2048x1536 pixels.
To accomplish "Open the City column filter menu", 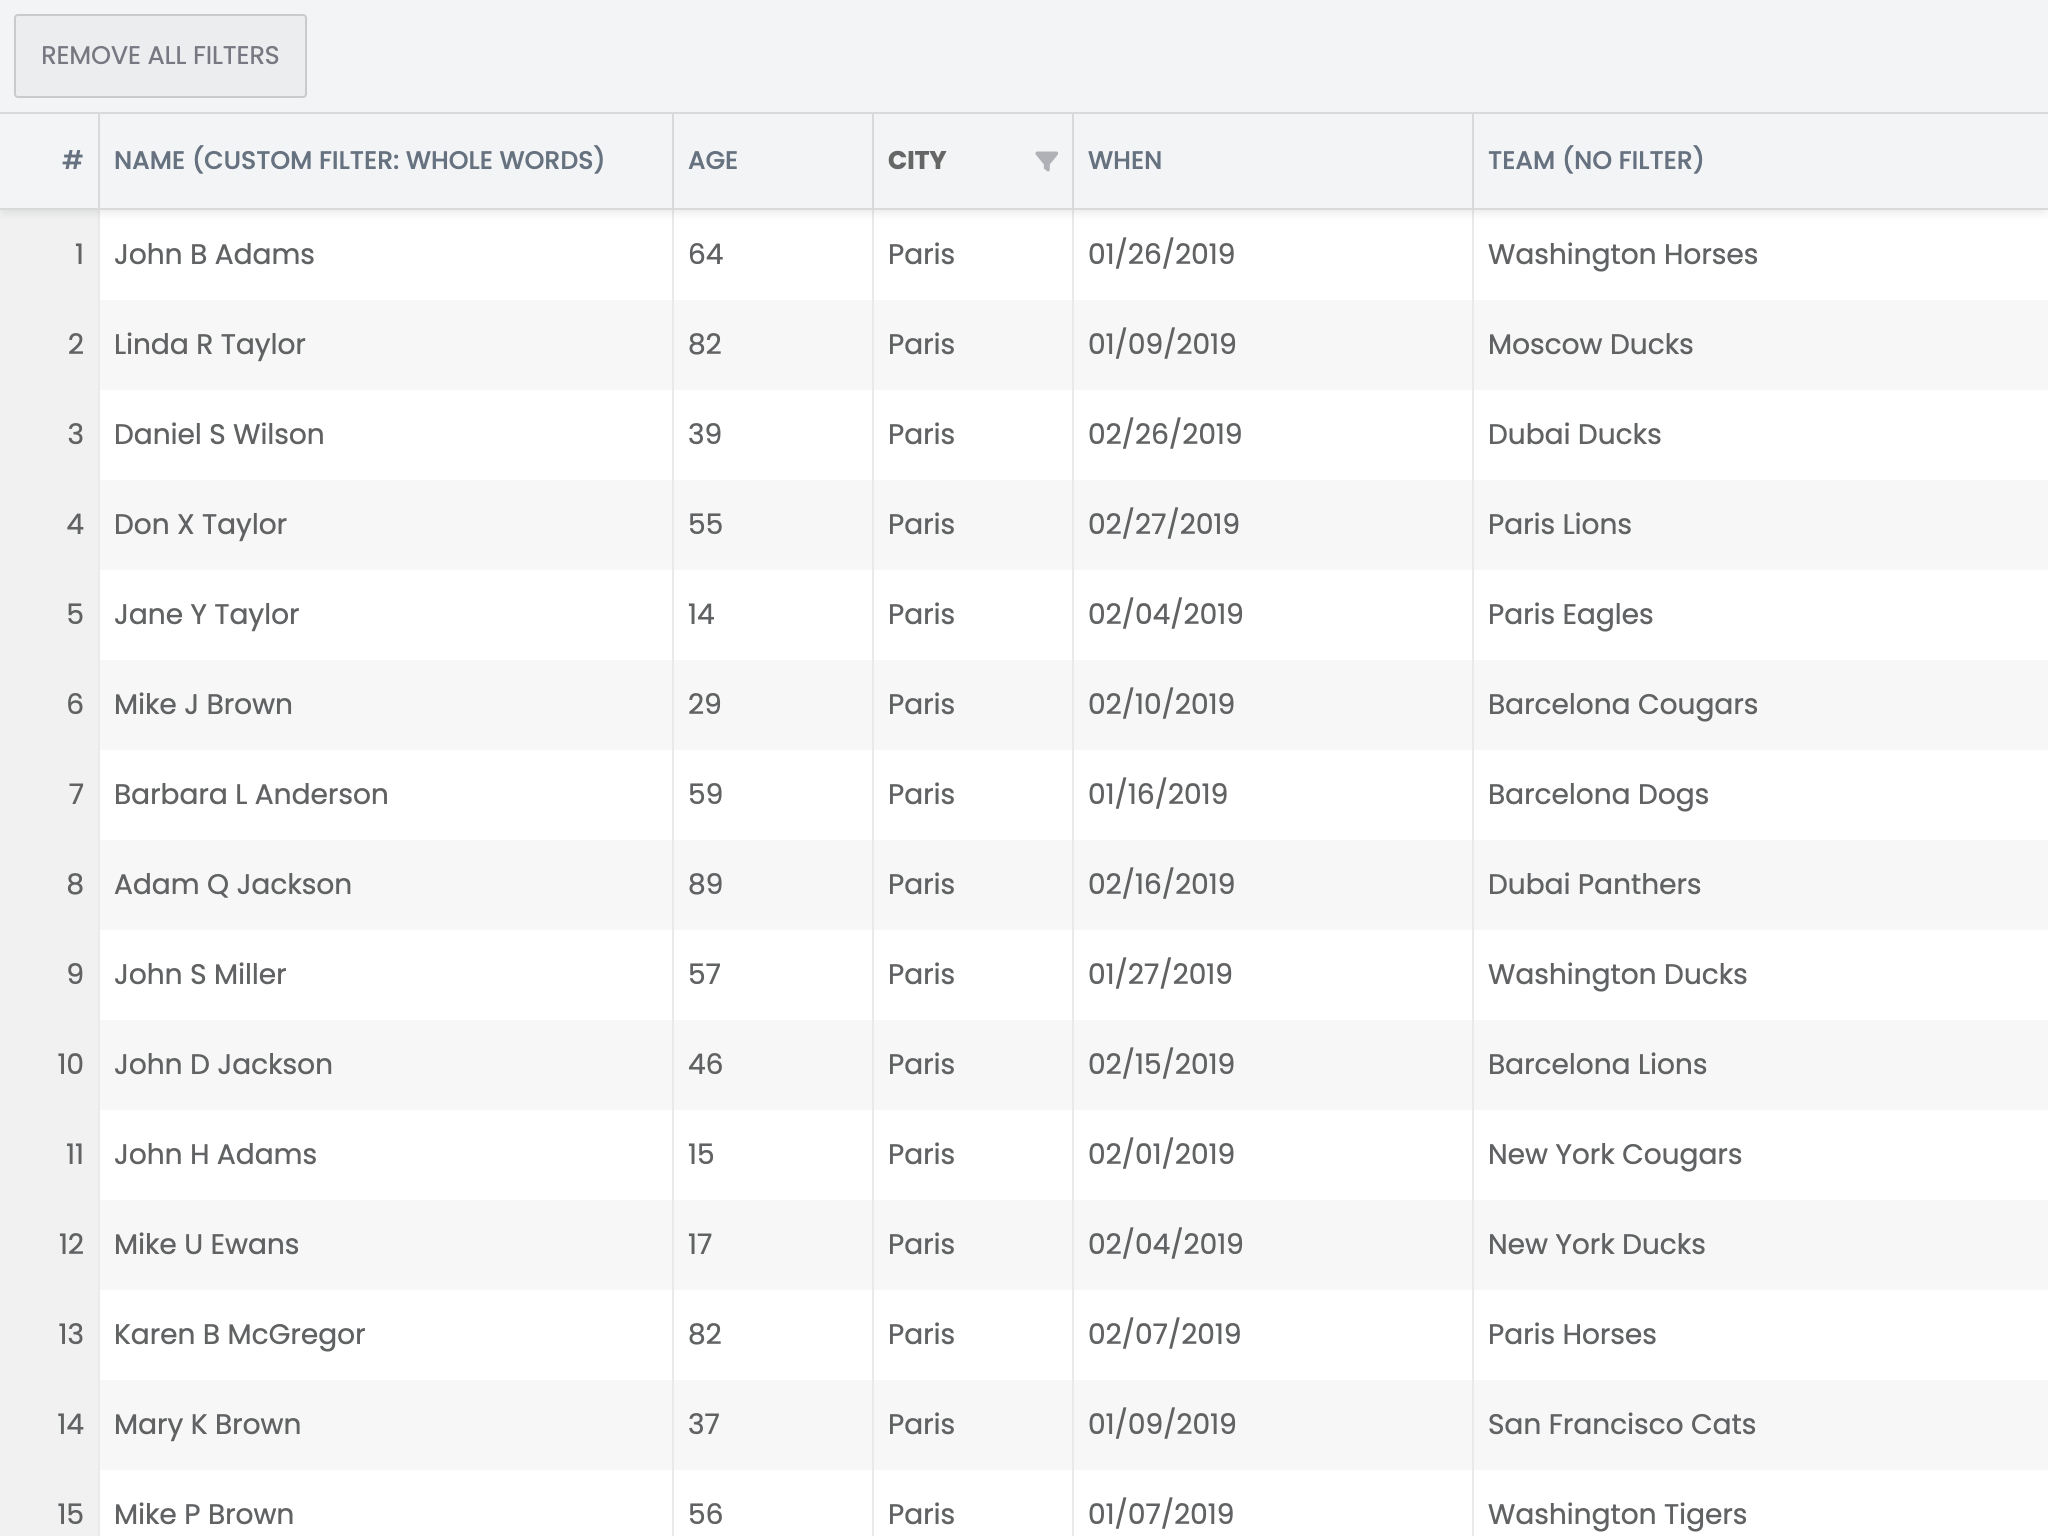I will click(x=1044, y=161).
